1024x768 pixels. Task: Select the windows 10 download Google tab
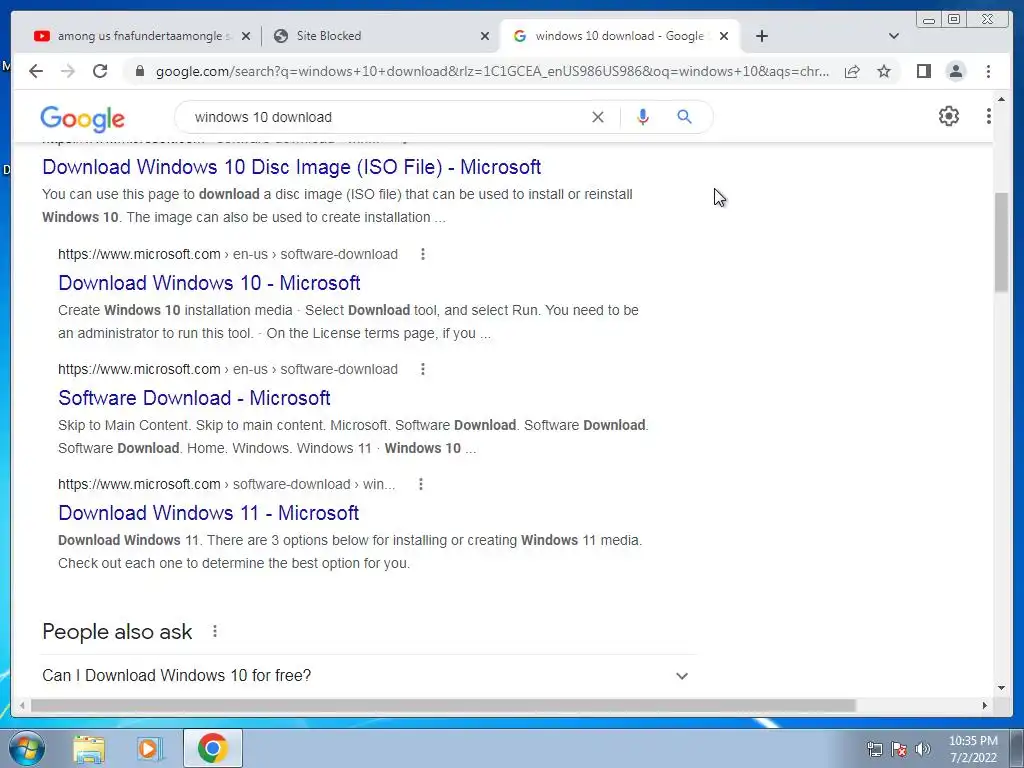click(x=619, y=36)
